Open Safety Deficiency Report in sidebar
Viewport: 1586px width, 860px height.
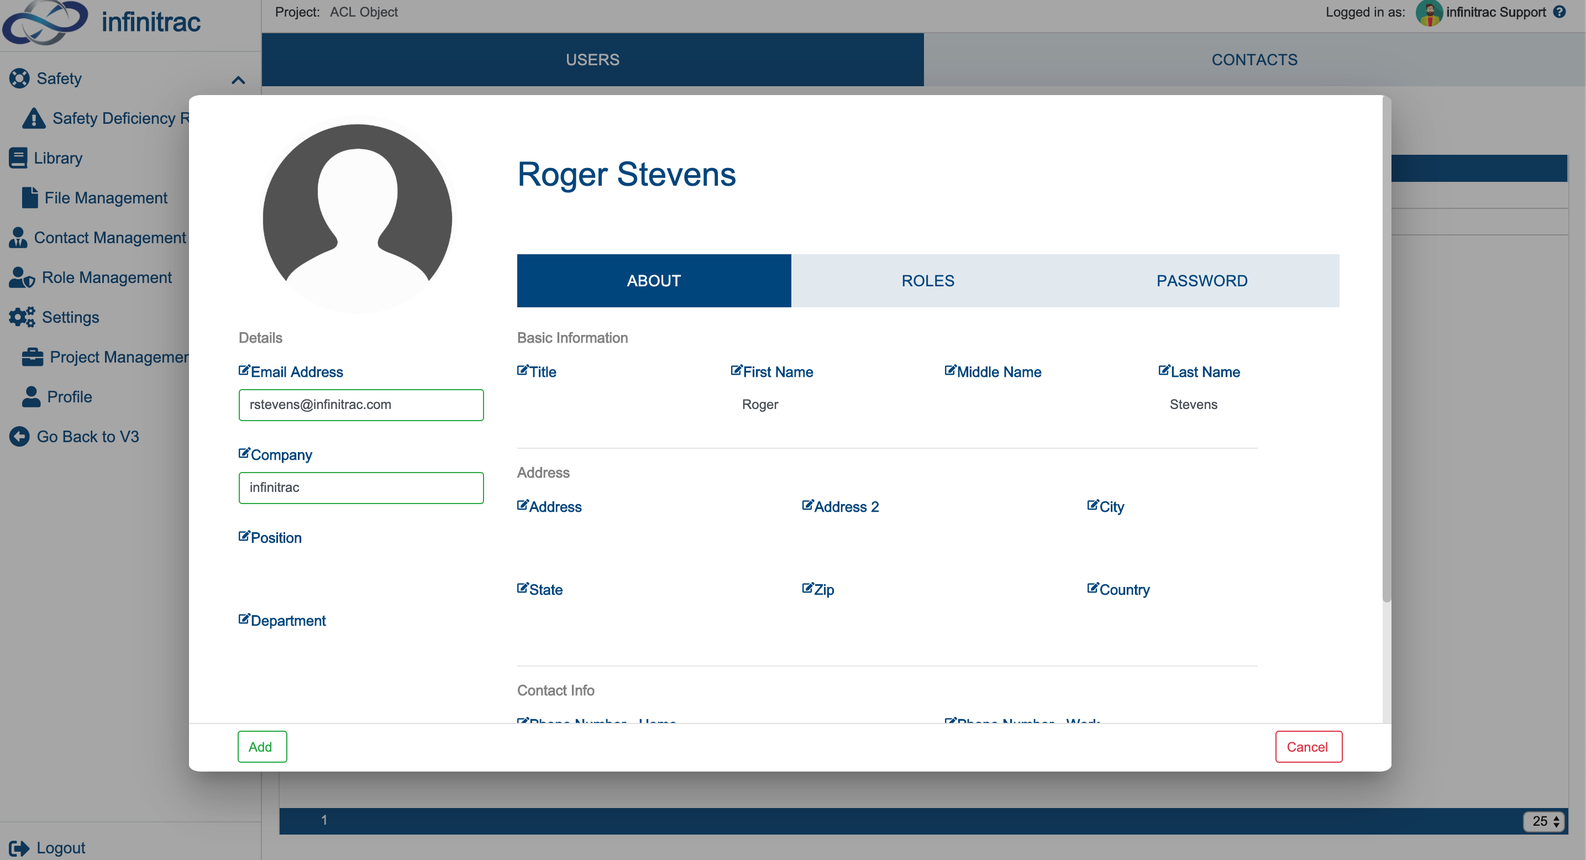tap(105, 118)
